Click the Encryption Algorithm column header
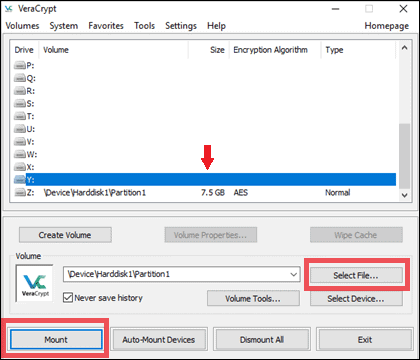This screenshot has height=360, width=420. click(x=275, y=50)
